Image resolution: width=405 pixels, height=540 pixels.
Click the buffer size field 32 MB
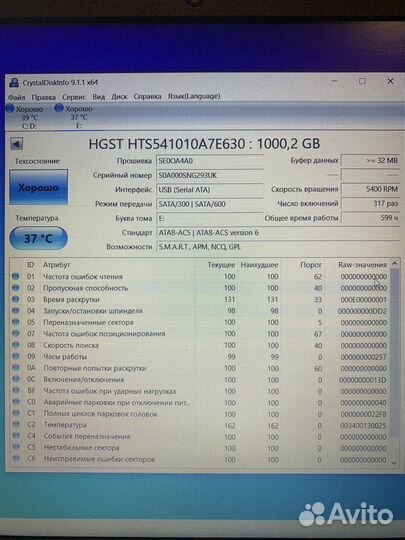[x=370, y=160]
